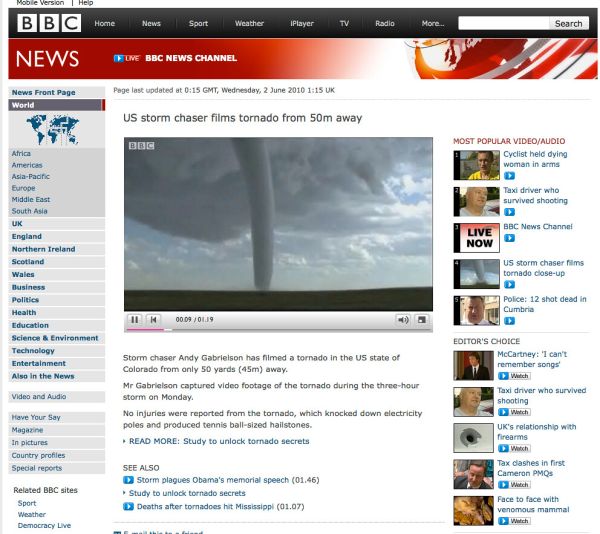Open Also in the News section
This screenshot has height=534, width=600.
(x=56, y=376)
